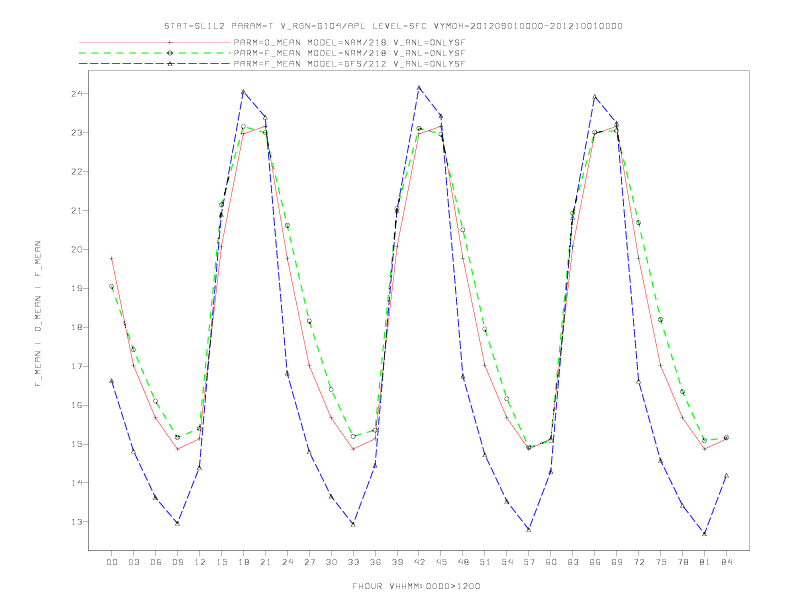Screen dimensions: 792x612
Task: Click x-axis forecast hour label 03
Action: pyautogui.click(x=133, y=562)
